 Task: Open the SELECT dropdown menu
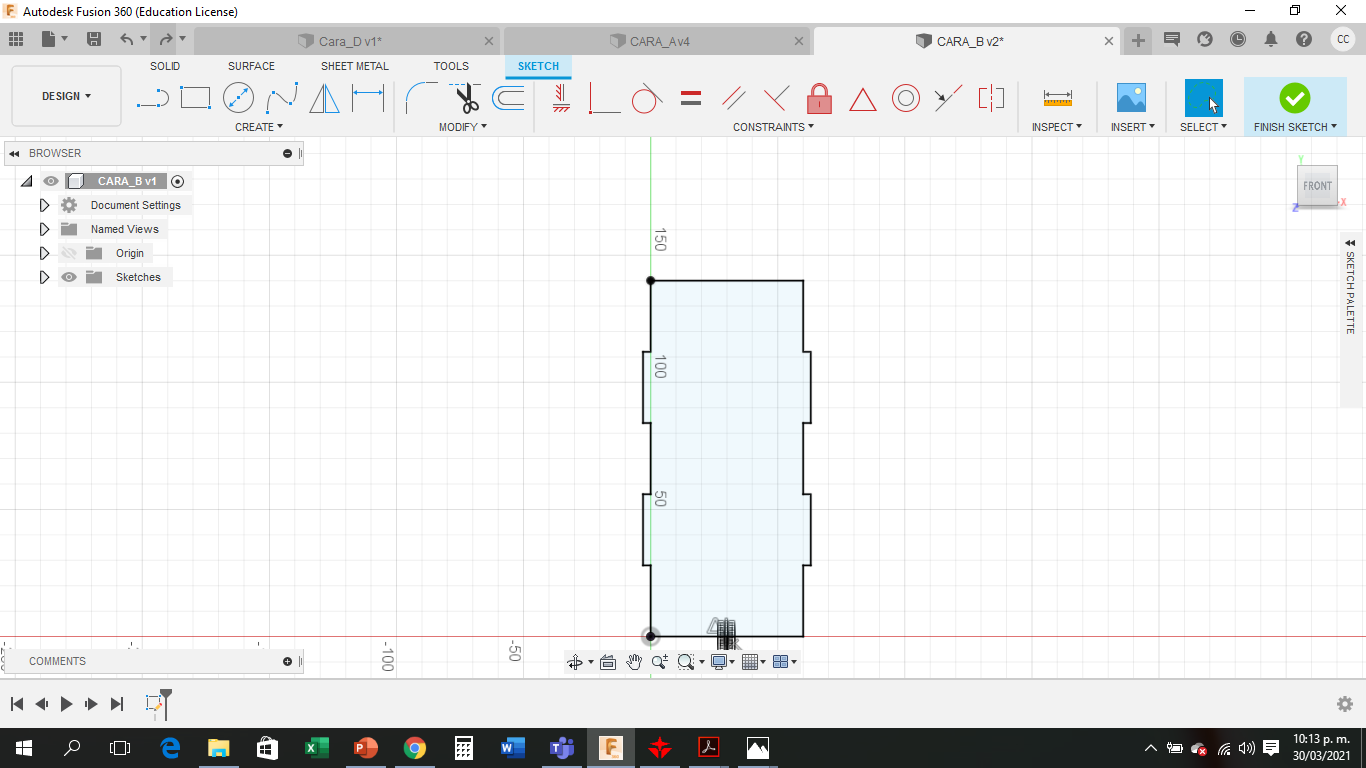(1203, 127)
